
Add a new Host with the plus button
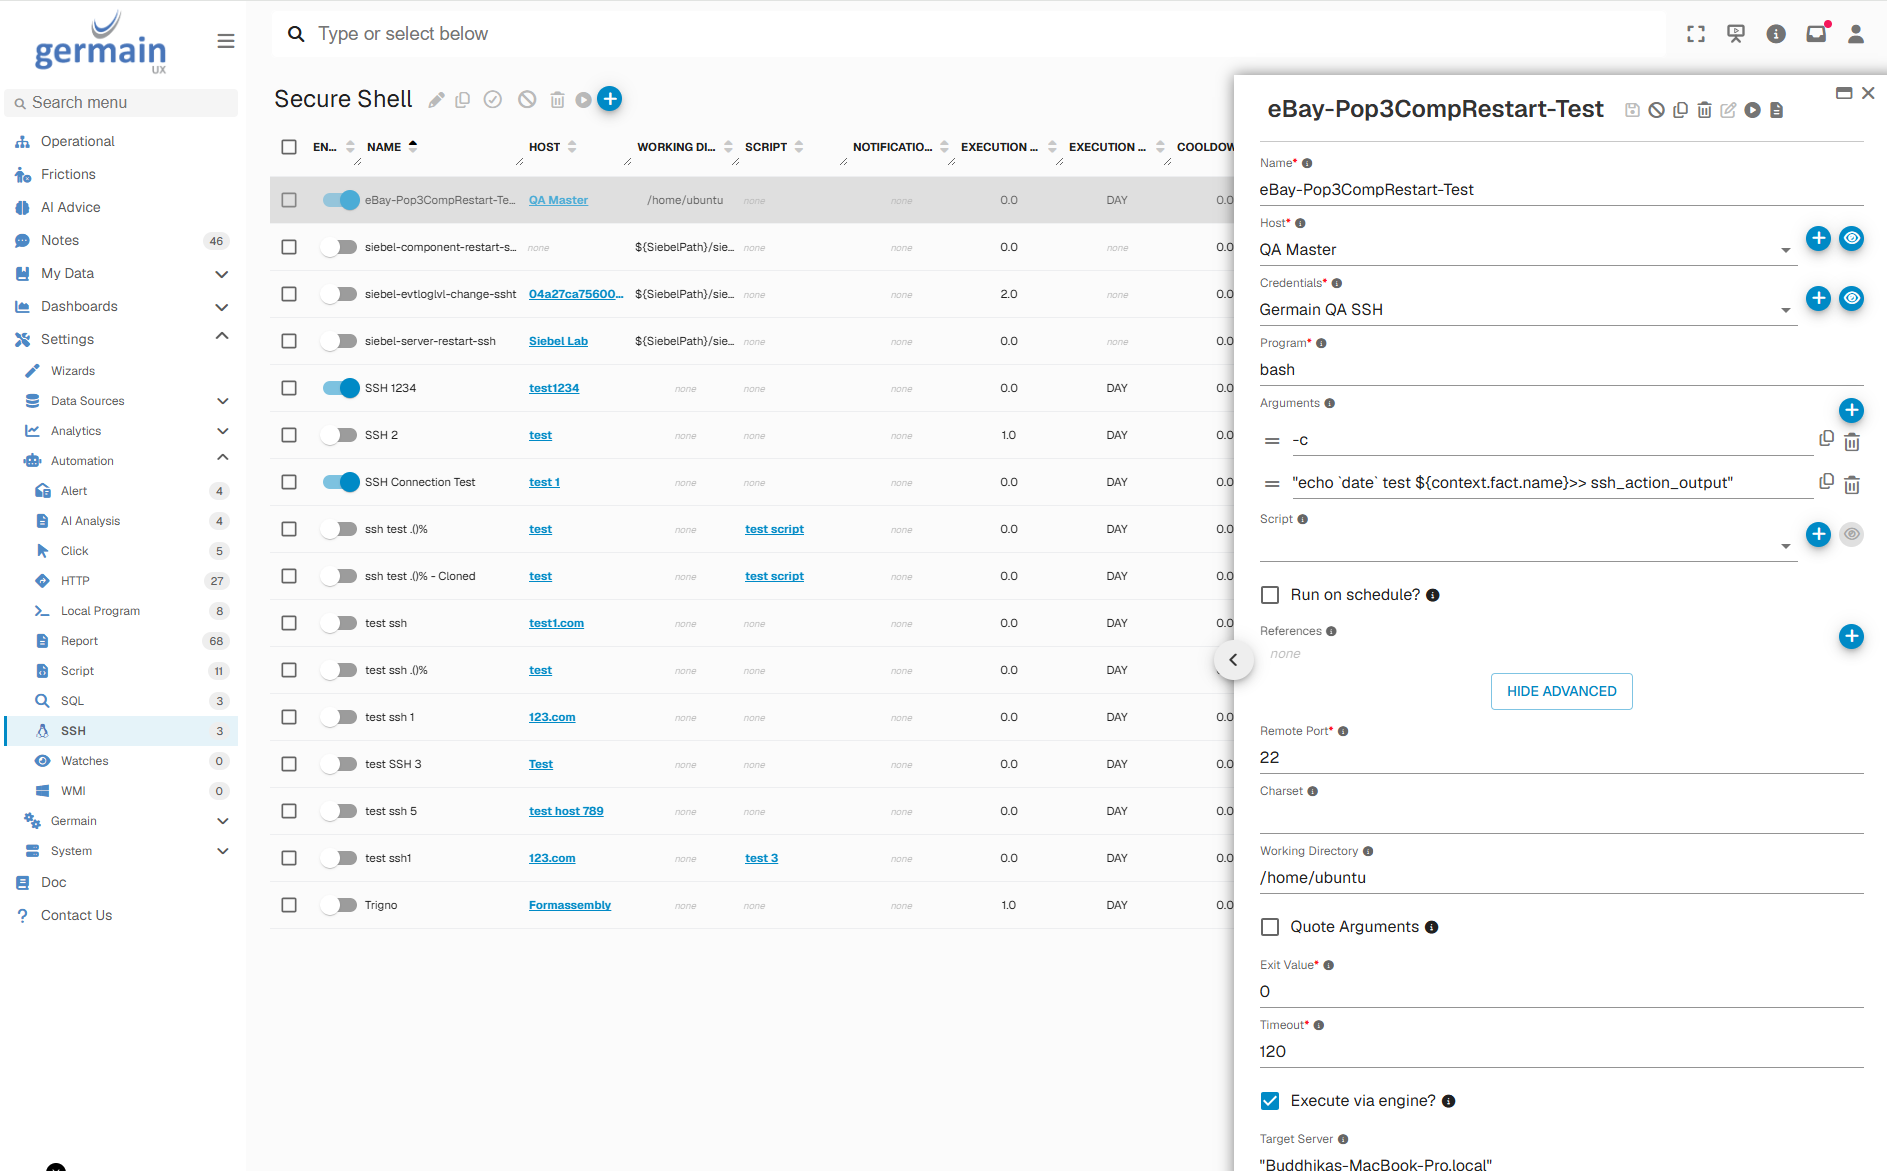tap(1818, 238)
